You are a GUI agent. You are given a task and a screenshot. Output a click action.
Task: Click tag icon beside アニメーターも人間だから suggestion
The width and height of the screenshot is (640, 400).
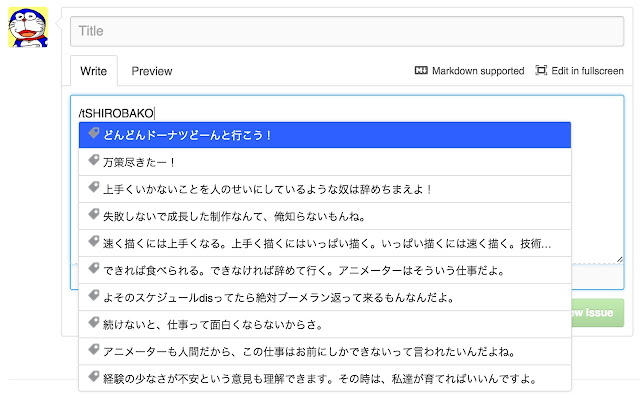tap(94, 349)
